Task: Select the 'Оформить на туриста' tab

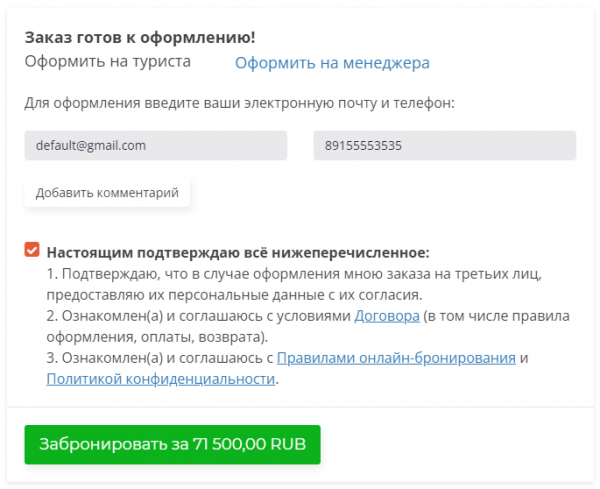Action: (108, 62)
